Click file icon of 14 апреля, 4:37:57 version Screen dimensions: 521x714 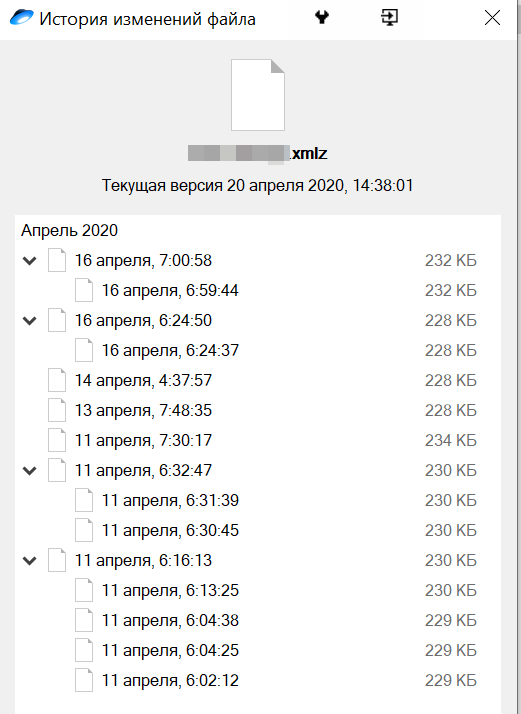57,380
